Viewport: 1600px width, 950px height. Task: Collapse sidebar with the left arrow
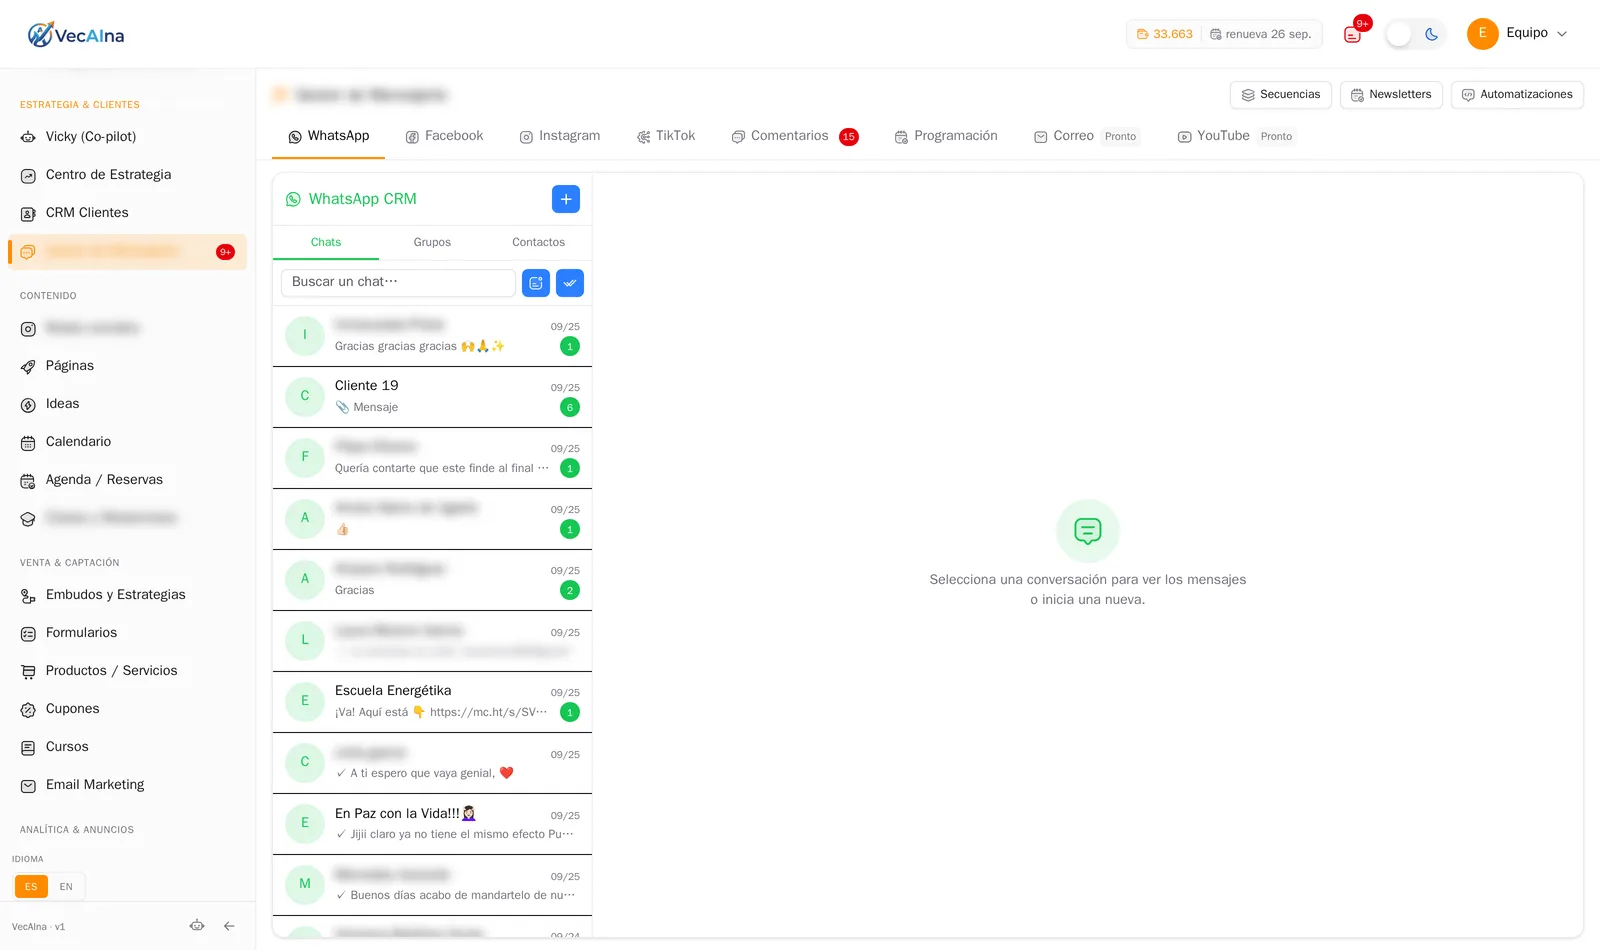pos(229,926)
